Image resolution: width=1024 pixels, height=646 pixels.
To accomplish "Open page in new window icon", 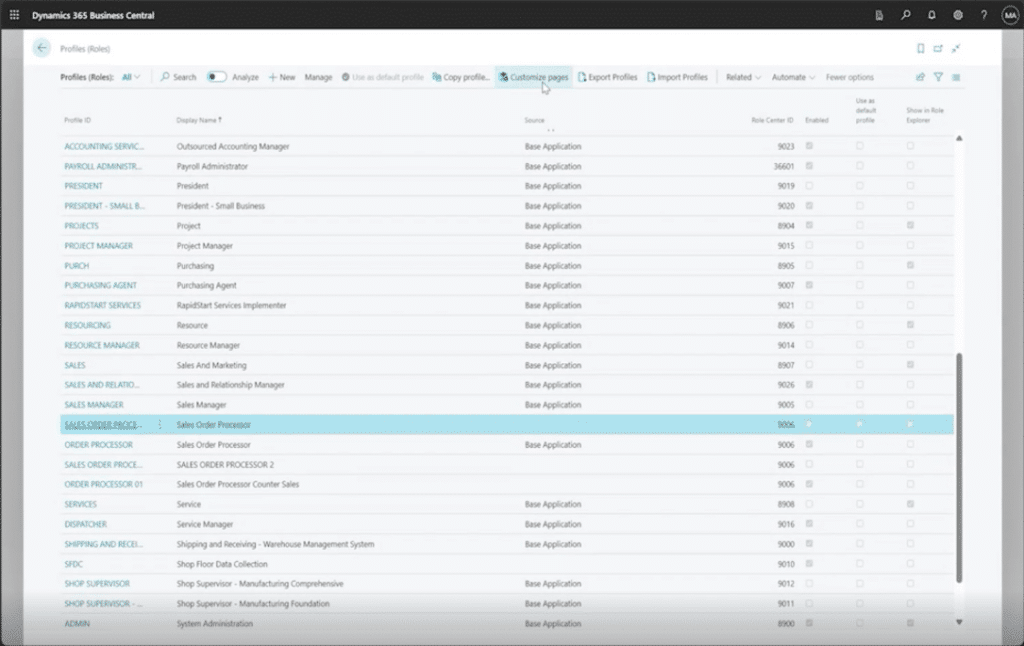I will click(938, 48).
